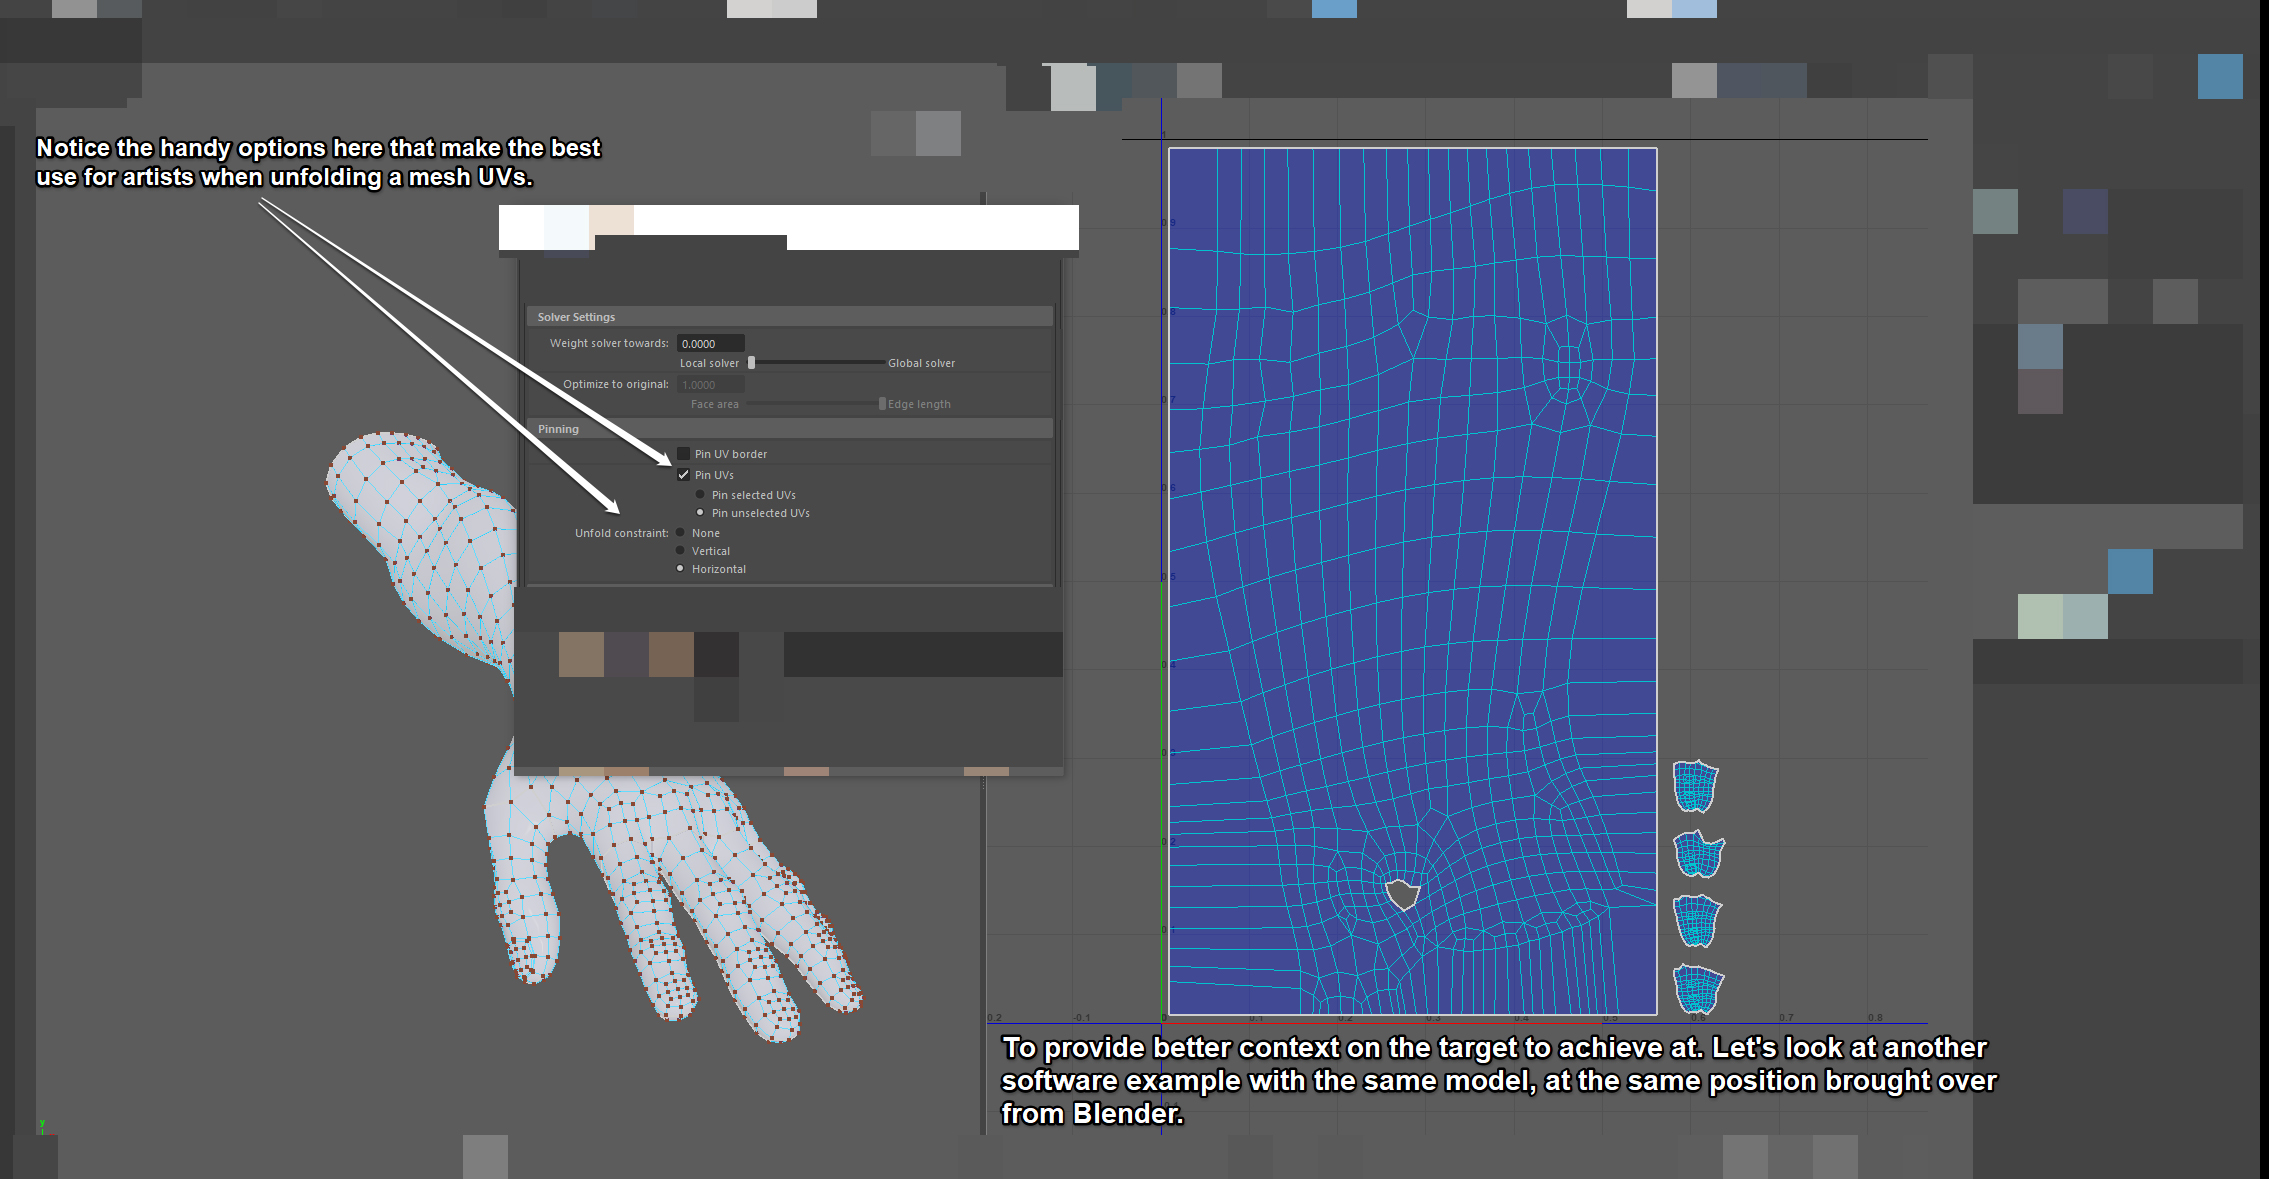Click the Local solver to Global solver slider handle

click(x=751, y=363)
